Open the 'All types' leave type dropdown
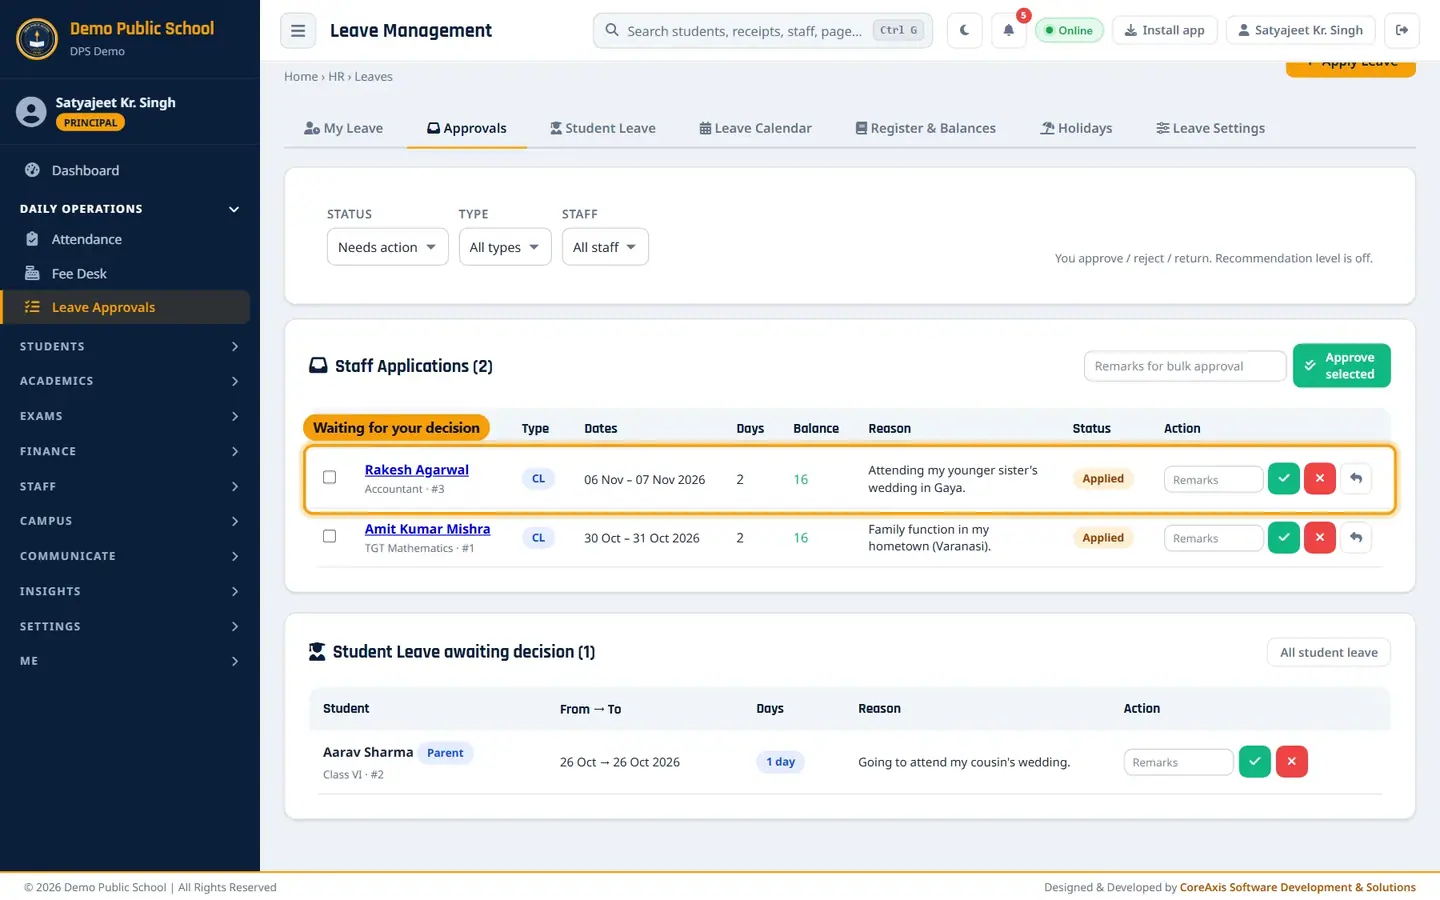This screenshot has width=1440, height=900. [x=505, y=247]
